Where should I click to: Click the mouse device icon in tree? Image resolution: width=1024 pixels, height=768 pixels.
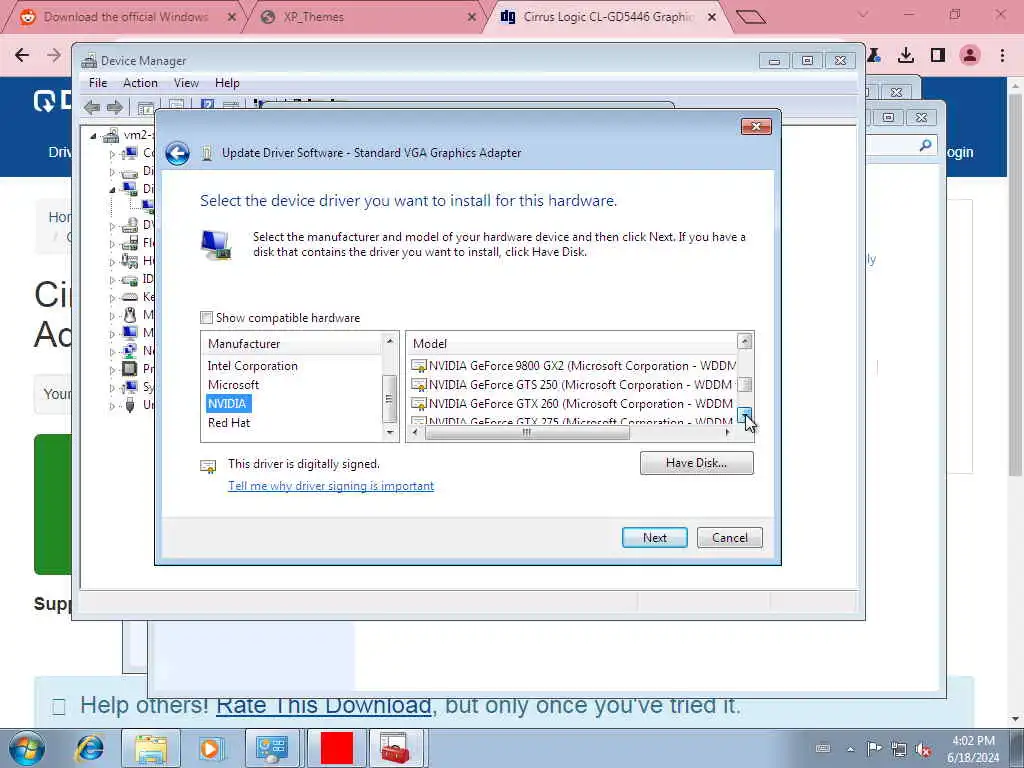[x=130, y=315]
